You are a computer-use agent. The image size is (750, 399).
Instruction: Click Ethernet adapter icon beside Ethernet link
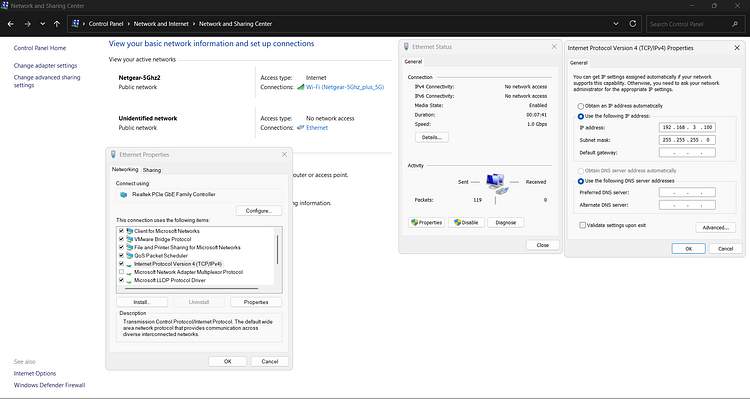[300, 128]
